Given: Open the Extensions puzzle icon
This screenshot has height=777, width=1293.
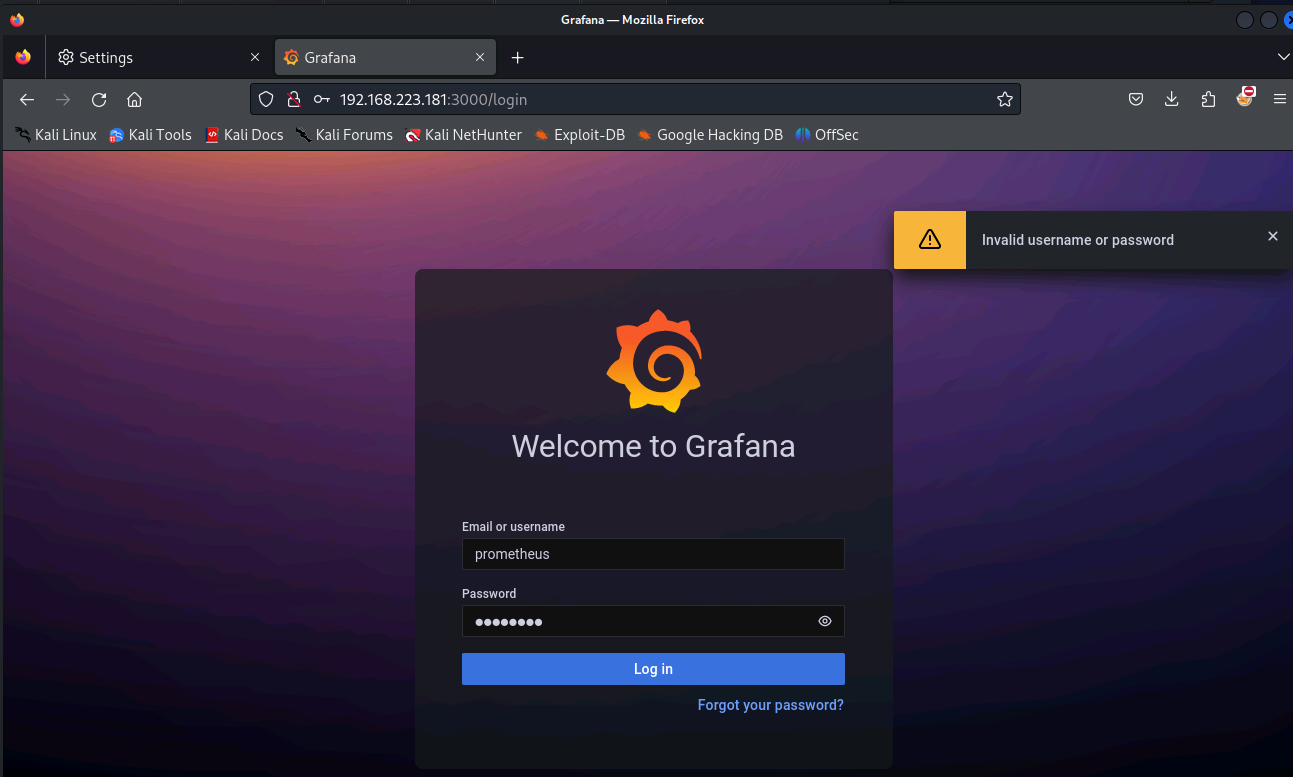Looking at the screenshot, I should pyautogui.click(x=1208, y=99).
